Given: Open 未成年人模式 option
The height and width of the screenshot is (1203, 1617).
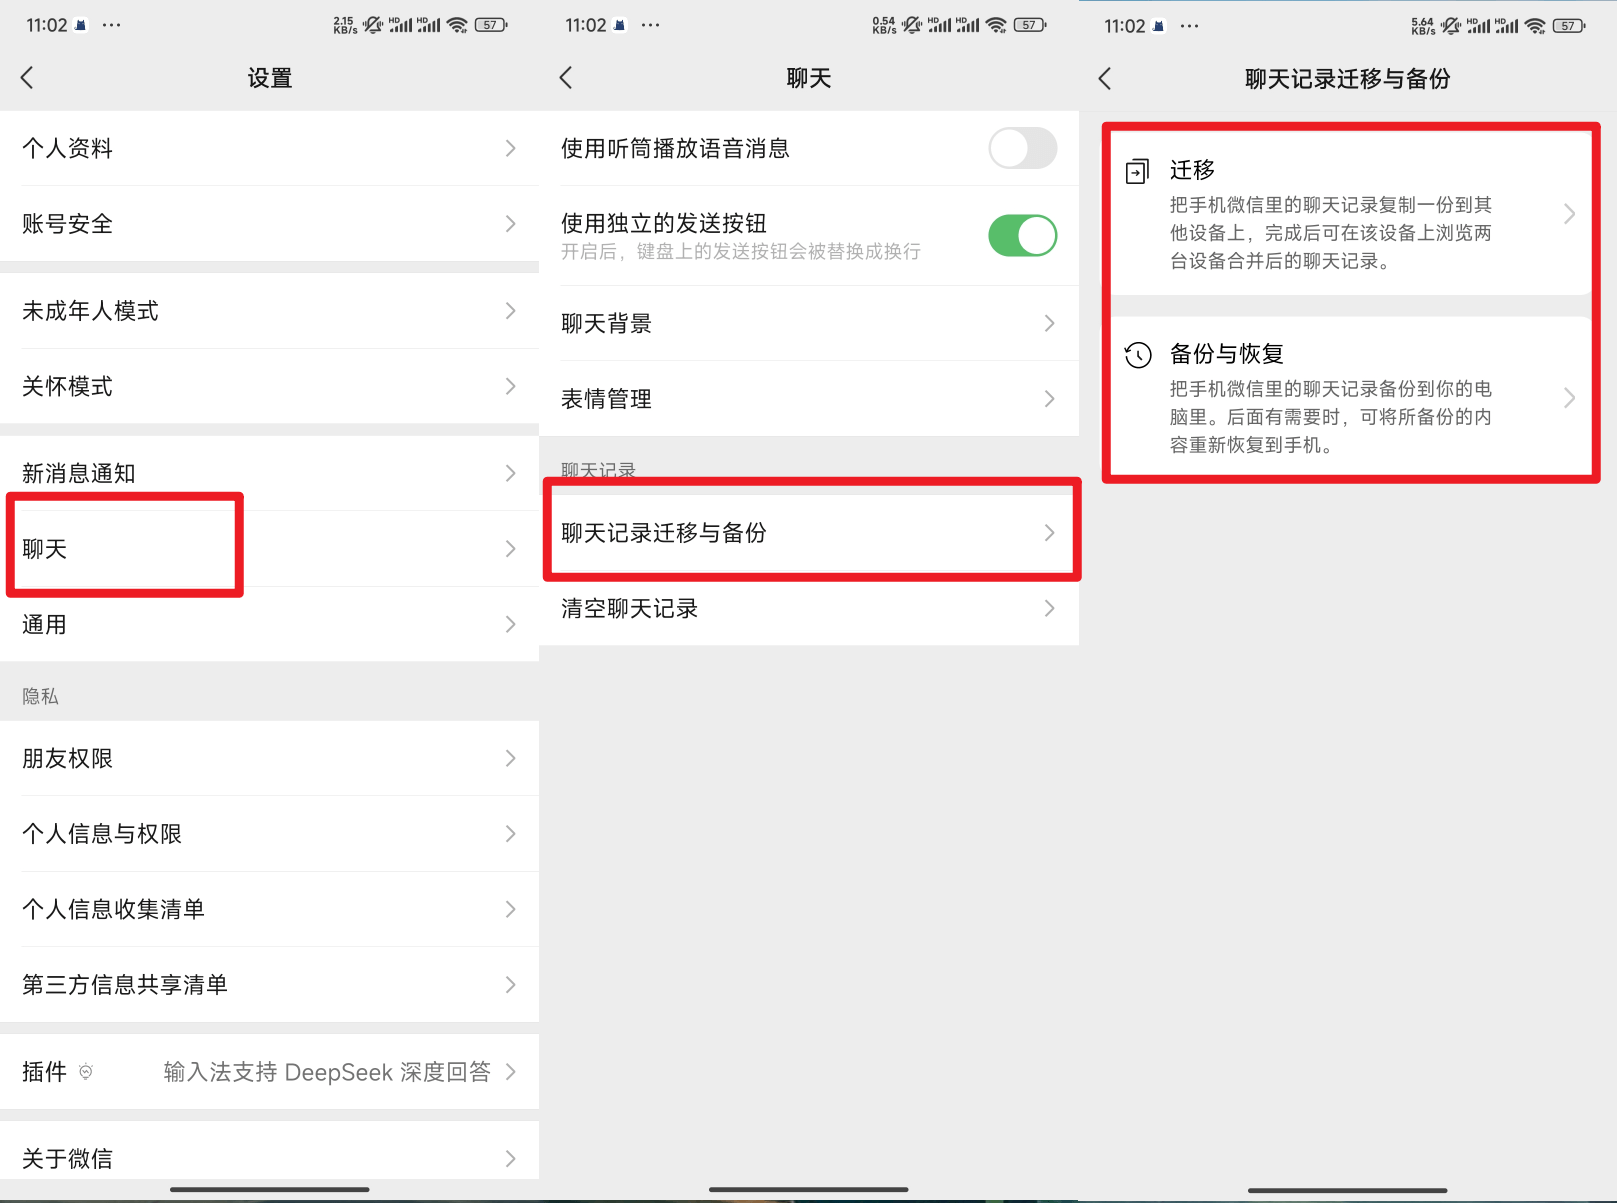Looking at the screenshot, I should (269, 311).
